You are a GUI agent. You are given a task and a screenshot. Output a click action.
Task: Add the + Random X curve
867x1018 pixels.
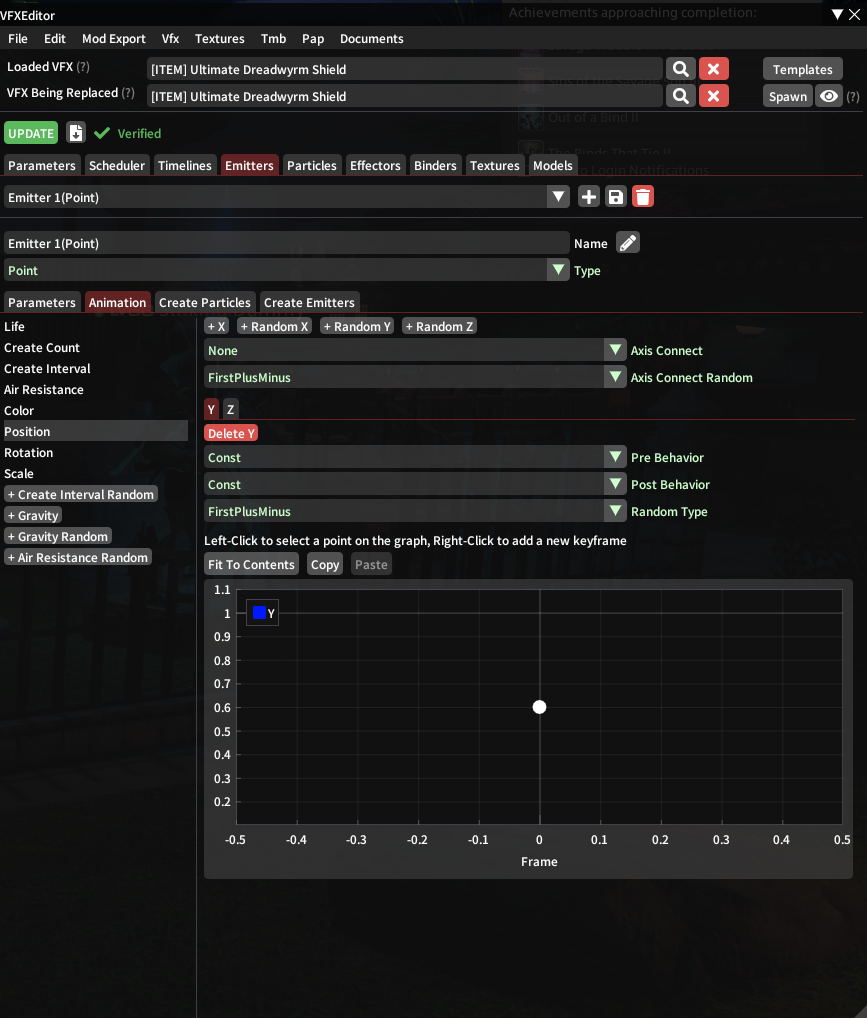click(x=274, y=326)
